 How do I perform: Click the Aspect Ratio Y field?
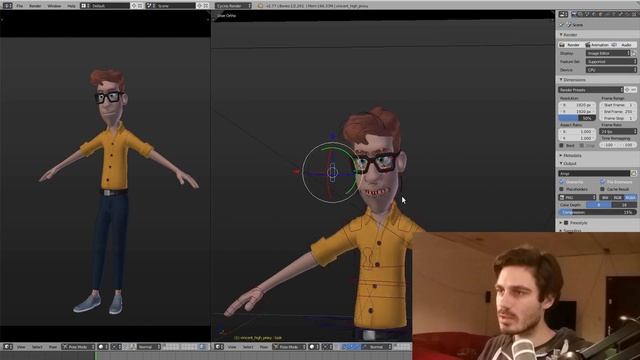pos(577,138)
